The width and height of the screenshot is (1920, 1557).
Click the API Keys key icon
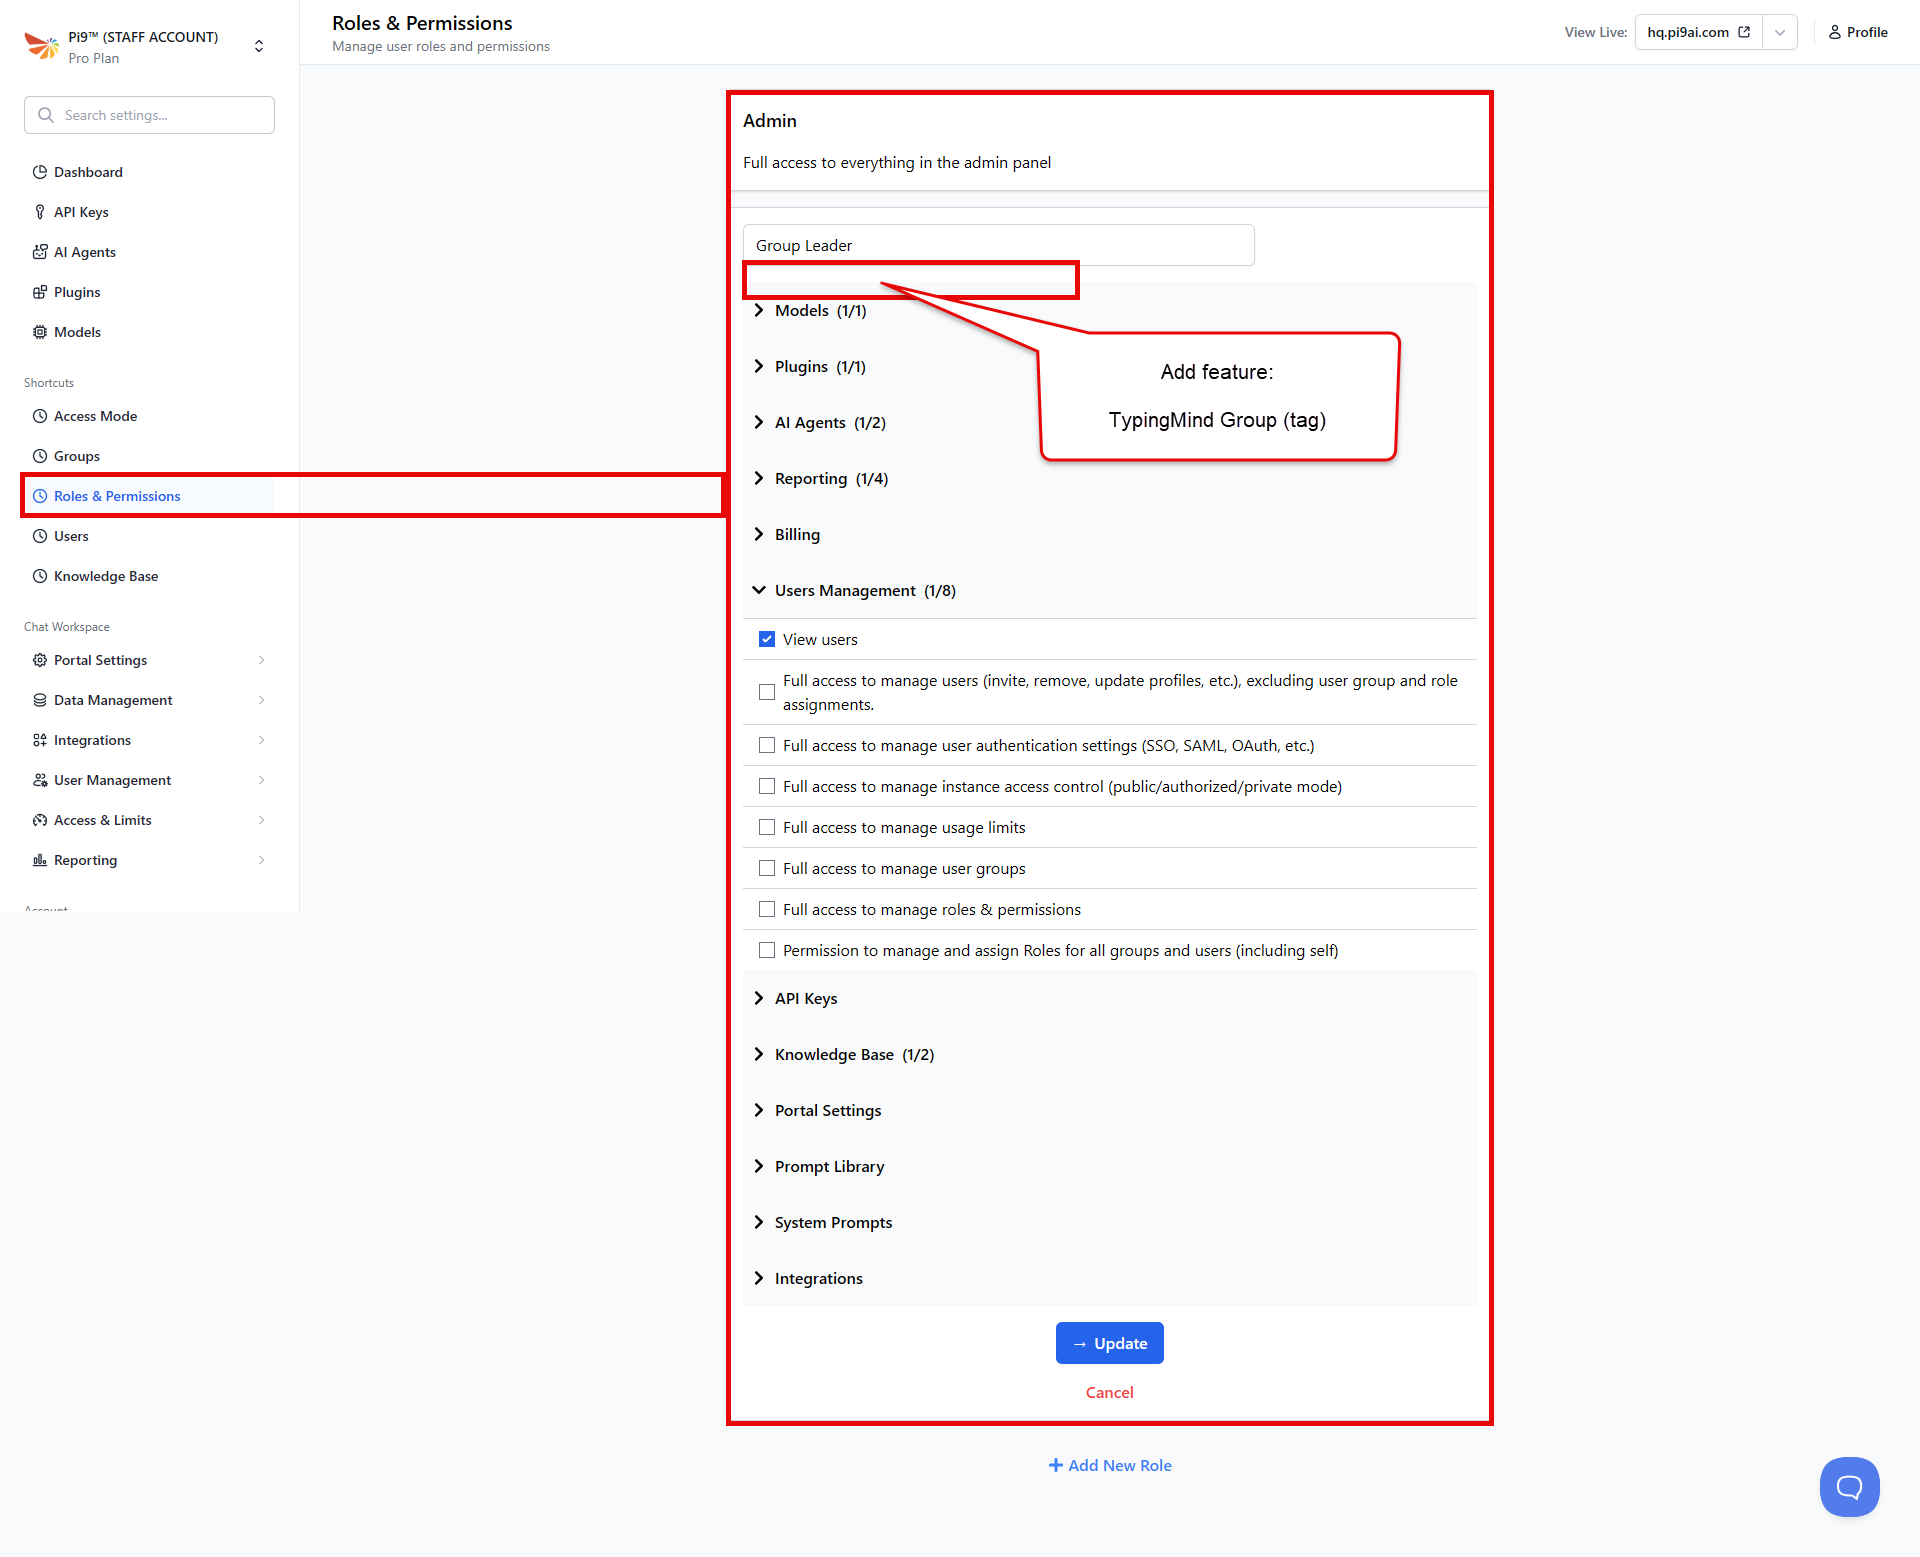[x=40, y=212]
